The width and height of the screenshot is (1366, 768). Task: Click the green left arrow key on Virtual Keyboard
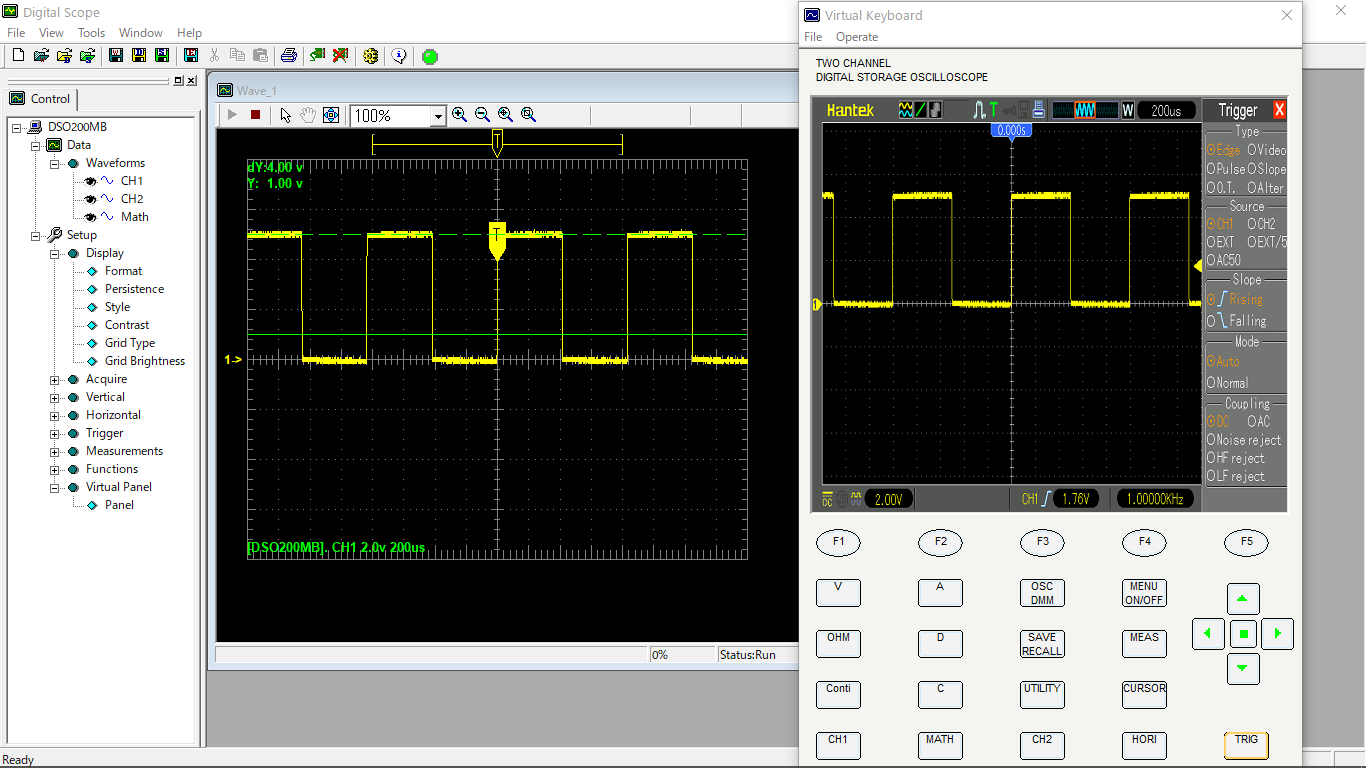(x=1208, y=634)
